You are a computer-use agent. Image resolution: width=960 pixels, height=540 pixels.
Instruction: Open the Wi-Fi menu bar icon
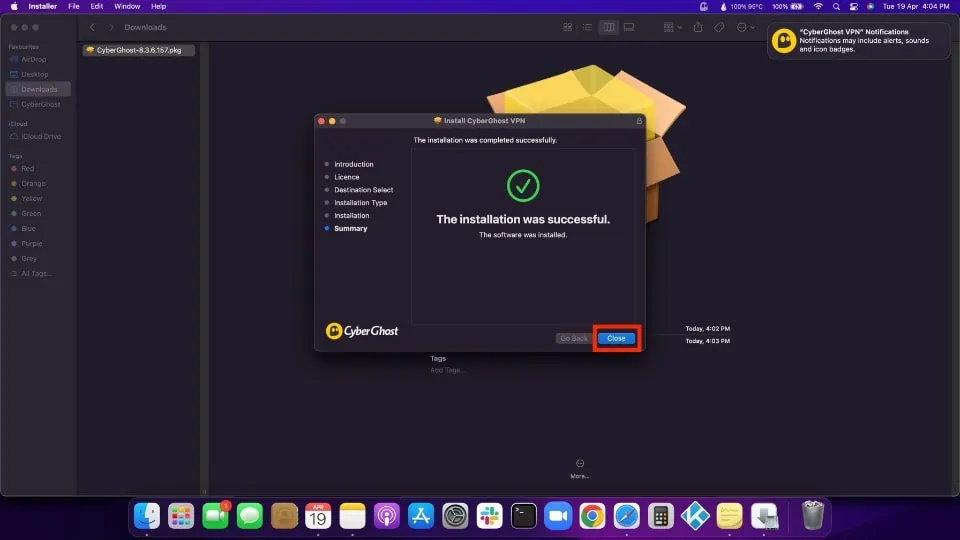click(x=818, y=6)
